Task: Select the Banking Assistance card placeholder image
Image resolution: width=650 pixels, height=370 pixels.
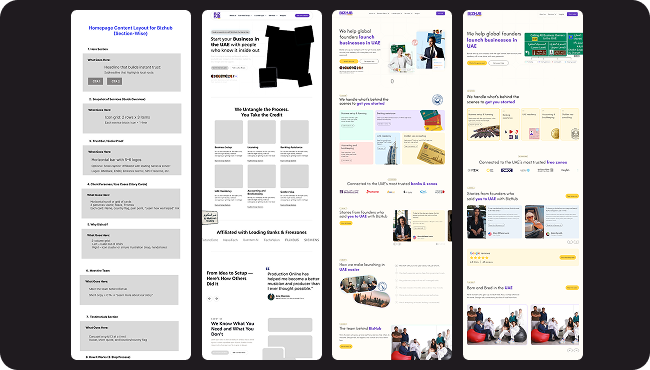Action: coord(294,132)
